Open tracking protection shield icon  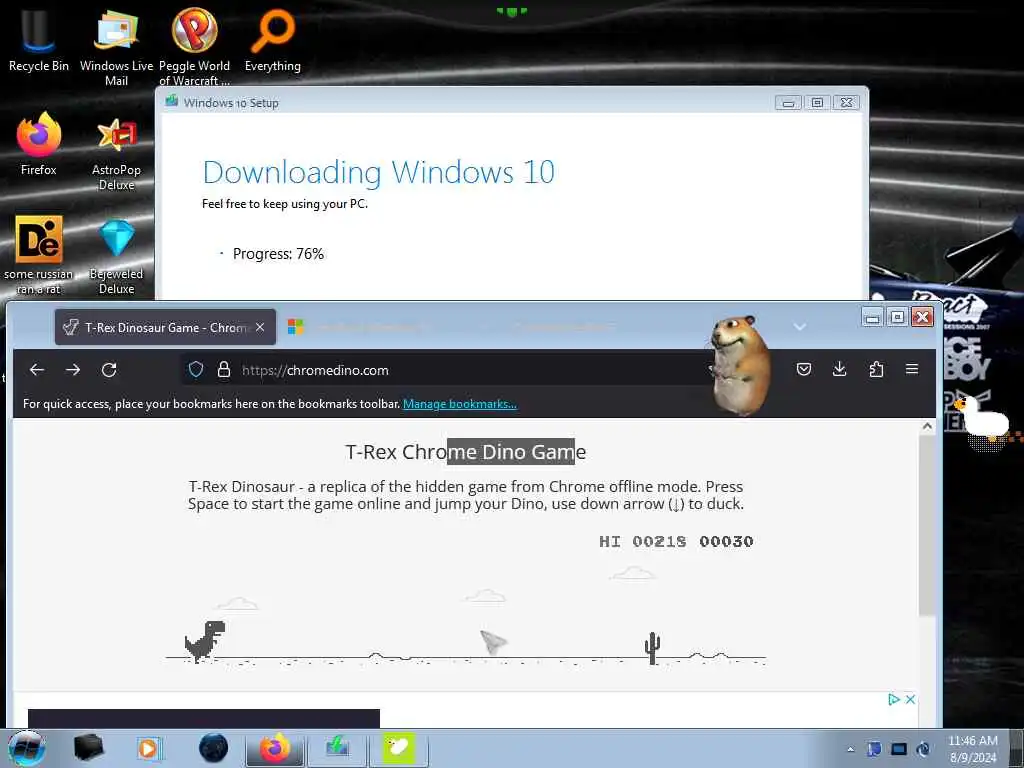[x=195, y=370]
